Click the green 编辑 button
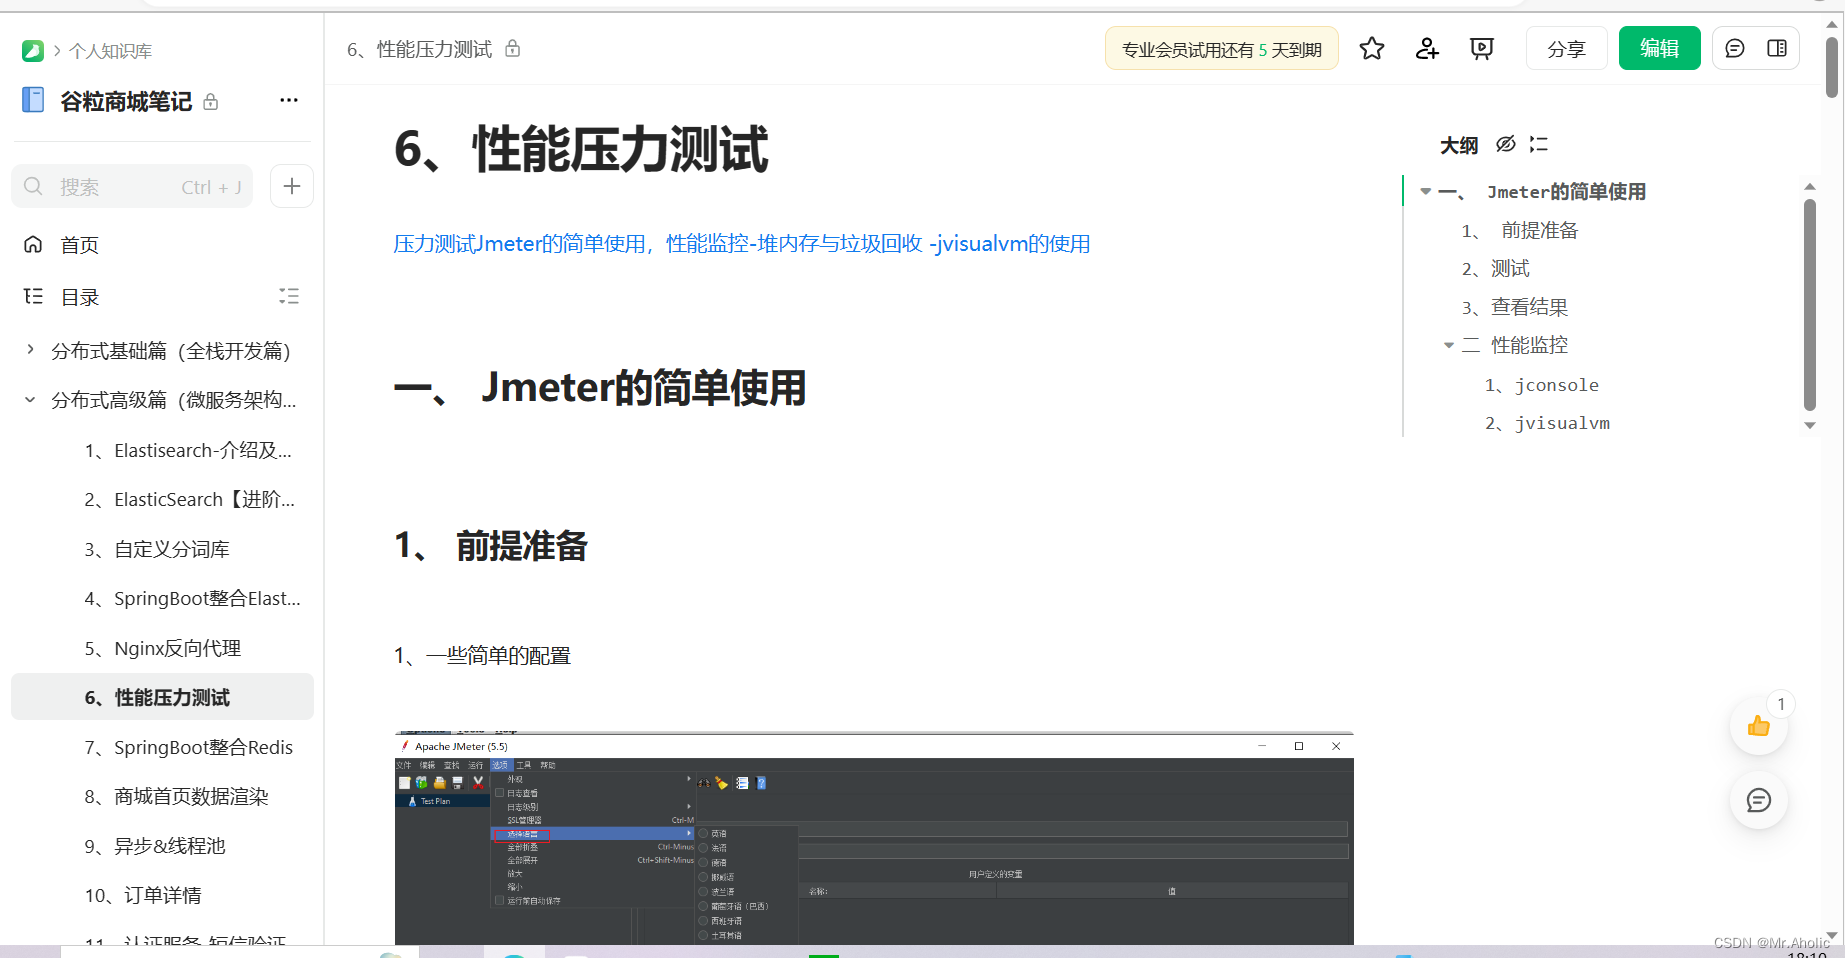1845x958 pixels. [x=1659, y=47]
